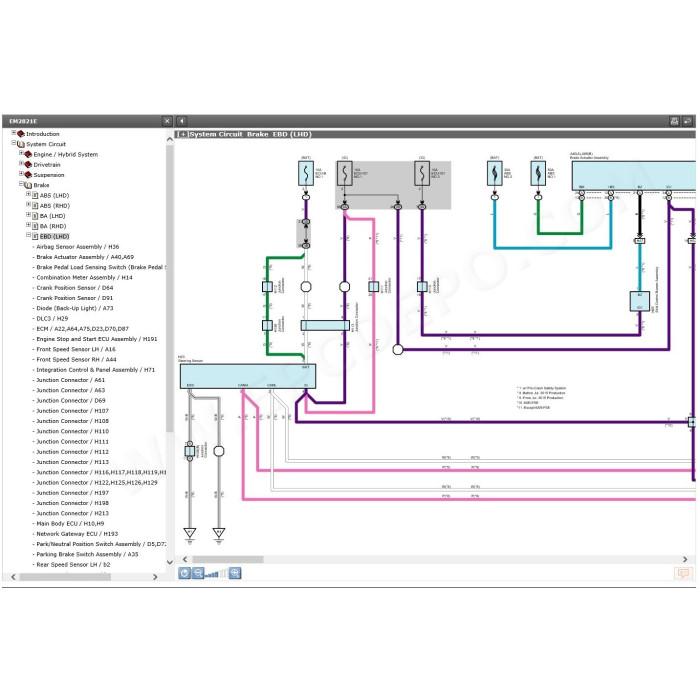
Task: Expand the Suspension tree node
Action: [x=21, y=174]
